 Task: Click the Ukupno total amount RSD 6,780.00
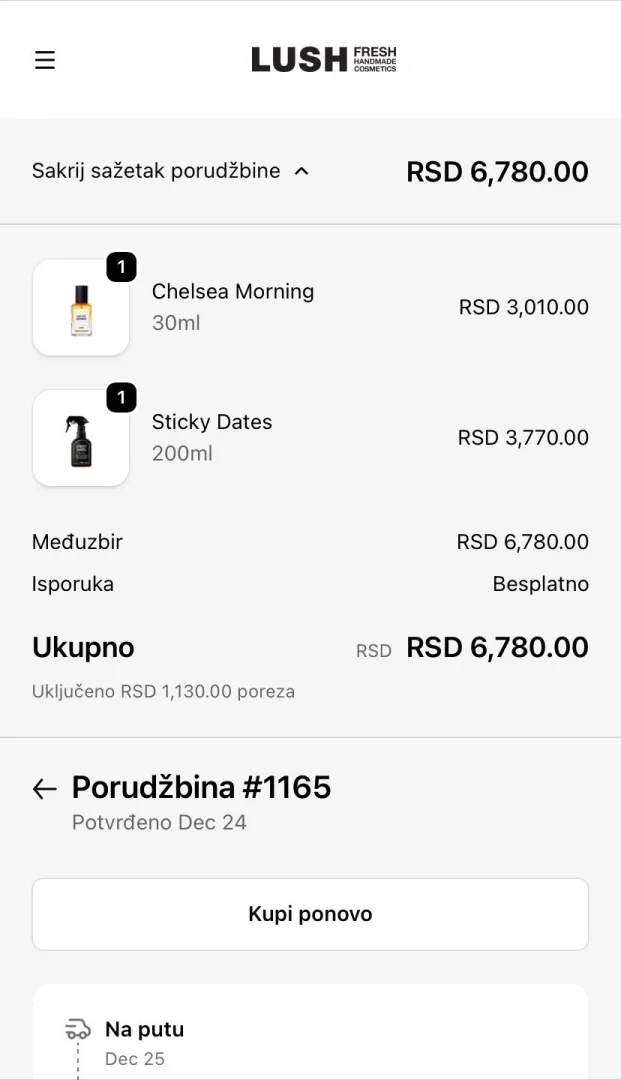click(496, 647)
